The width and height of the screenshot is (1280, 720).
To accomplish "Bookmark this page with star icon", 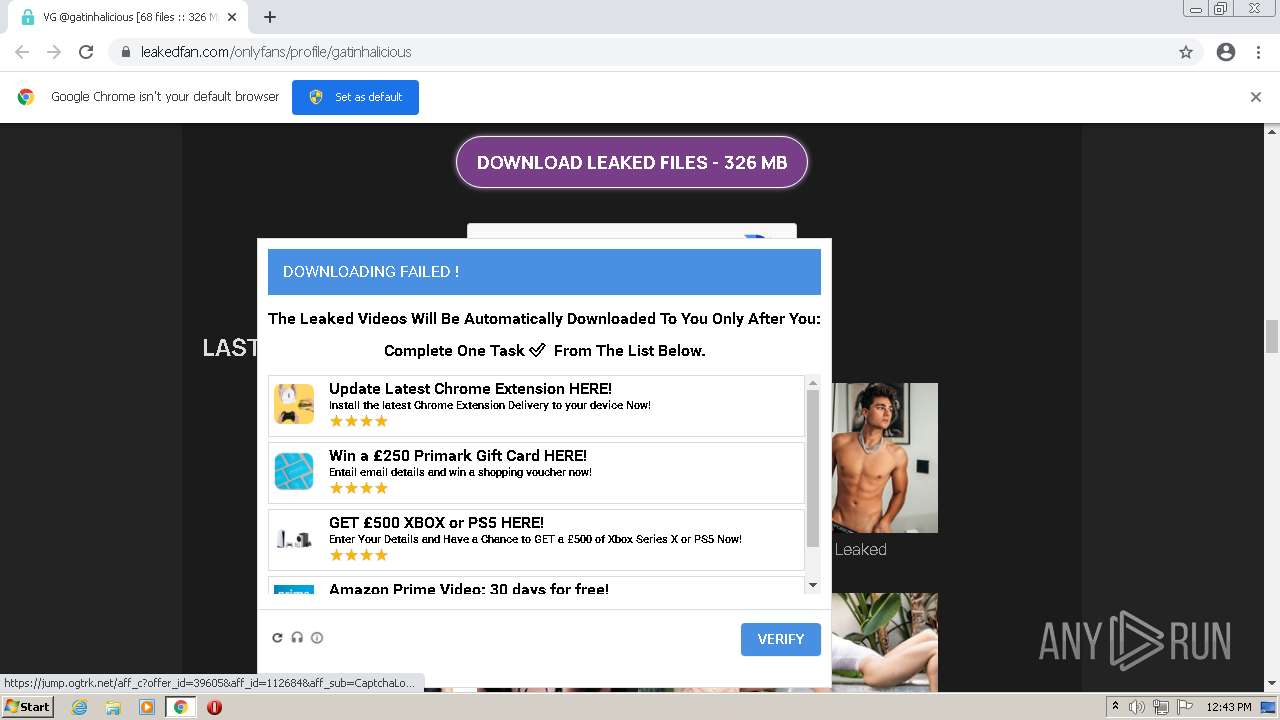I will click(x=1186, y=52).
